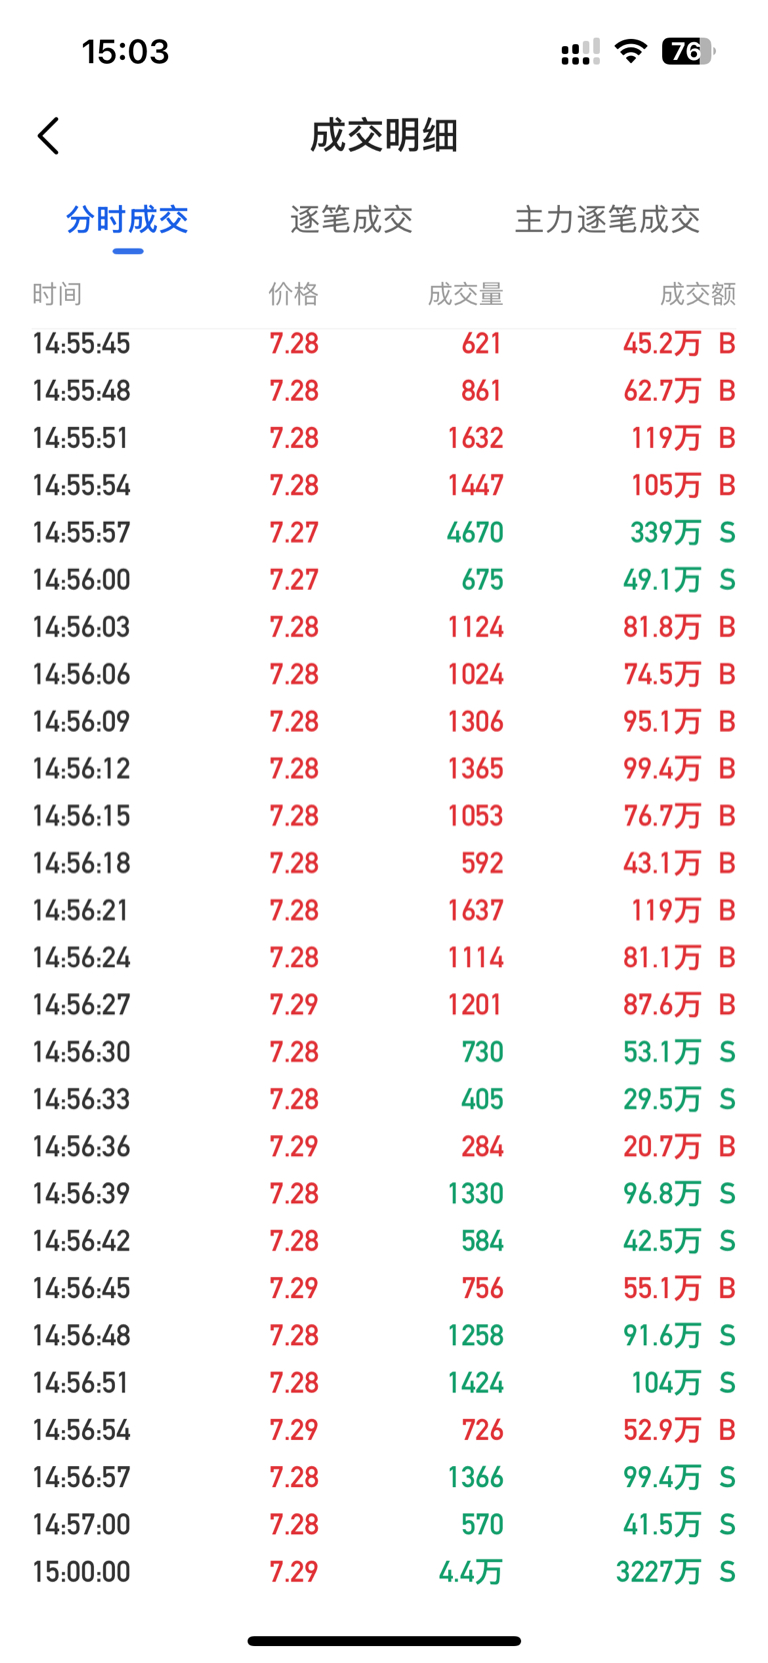Select the 14:55:57 row with 4670 volume
768x1663 pixels.
[384, 532]
